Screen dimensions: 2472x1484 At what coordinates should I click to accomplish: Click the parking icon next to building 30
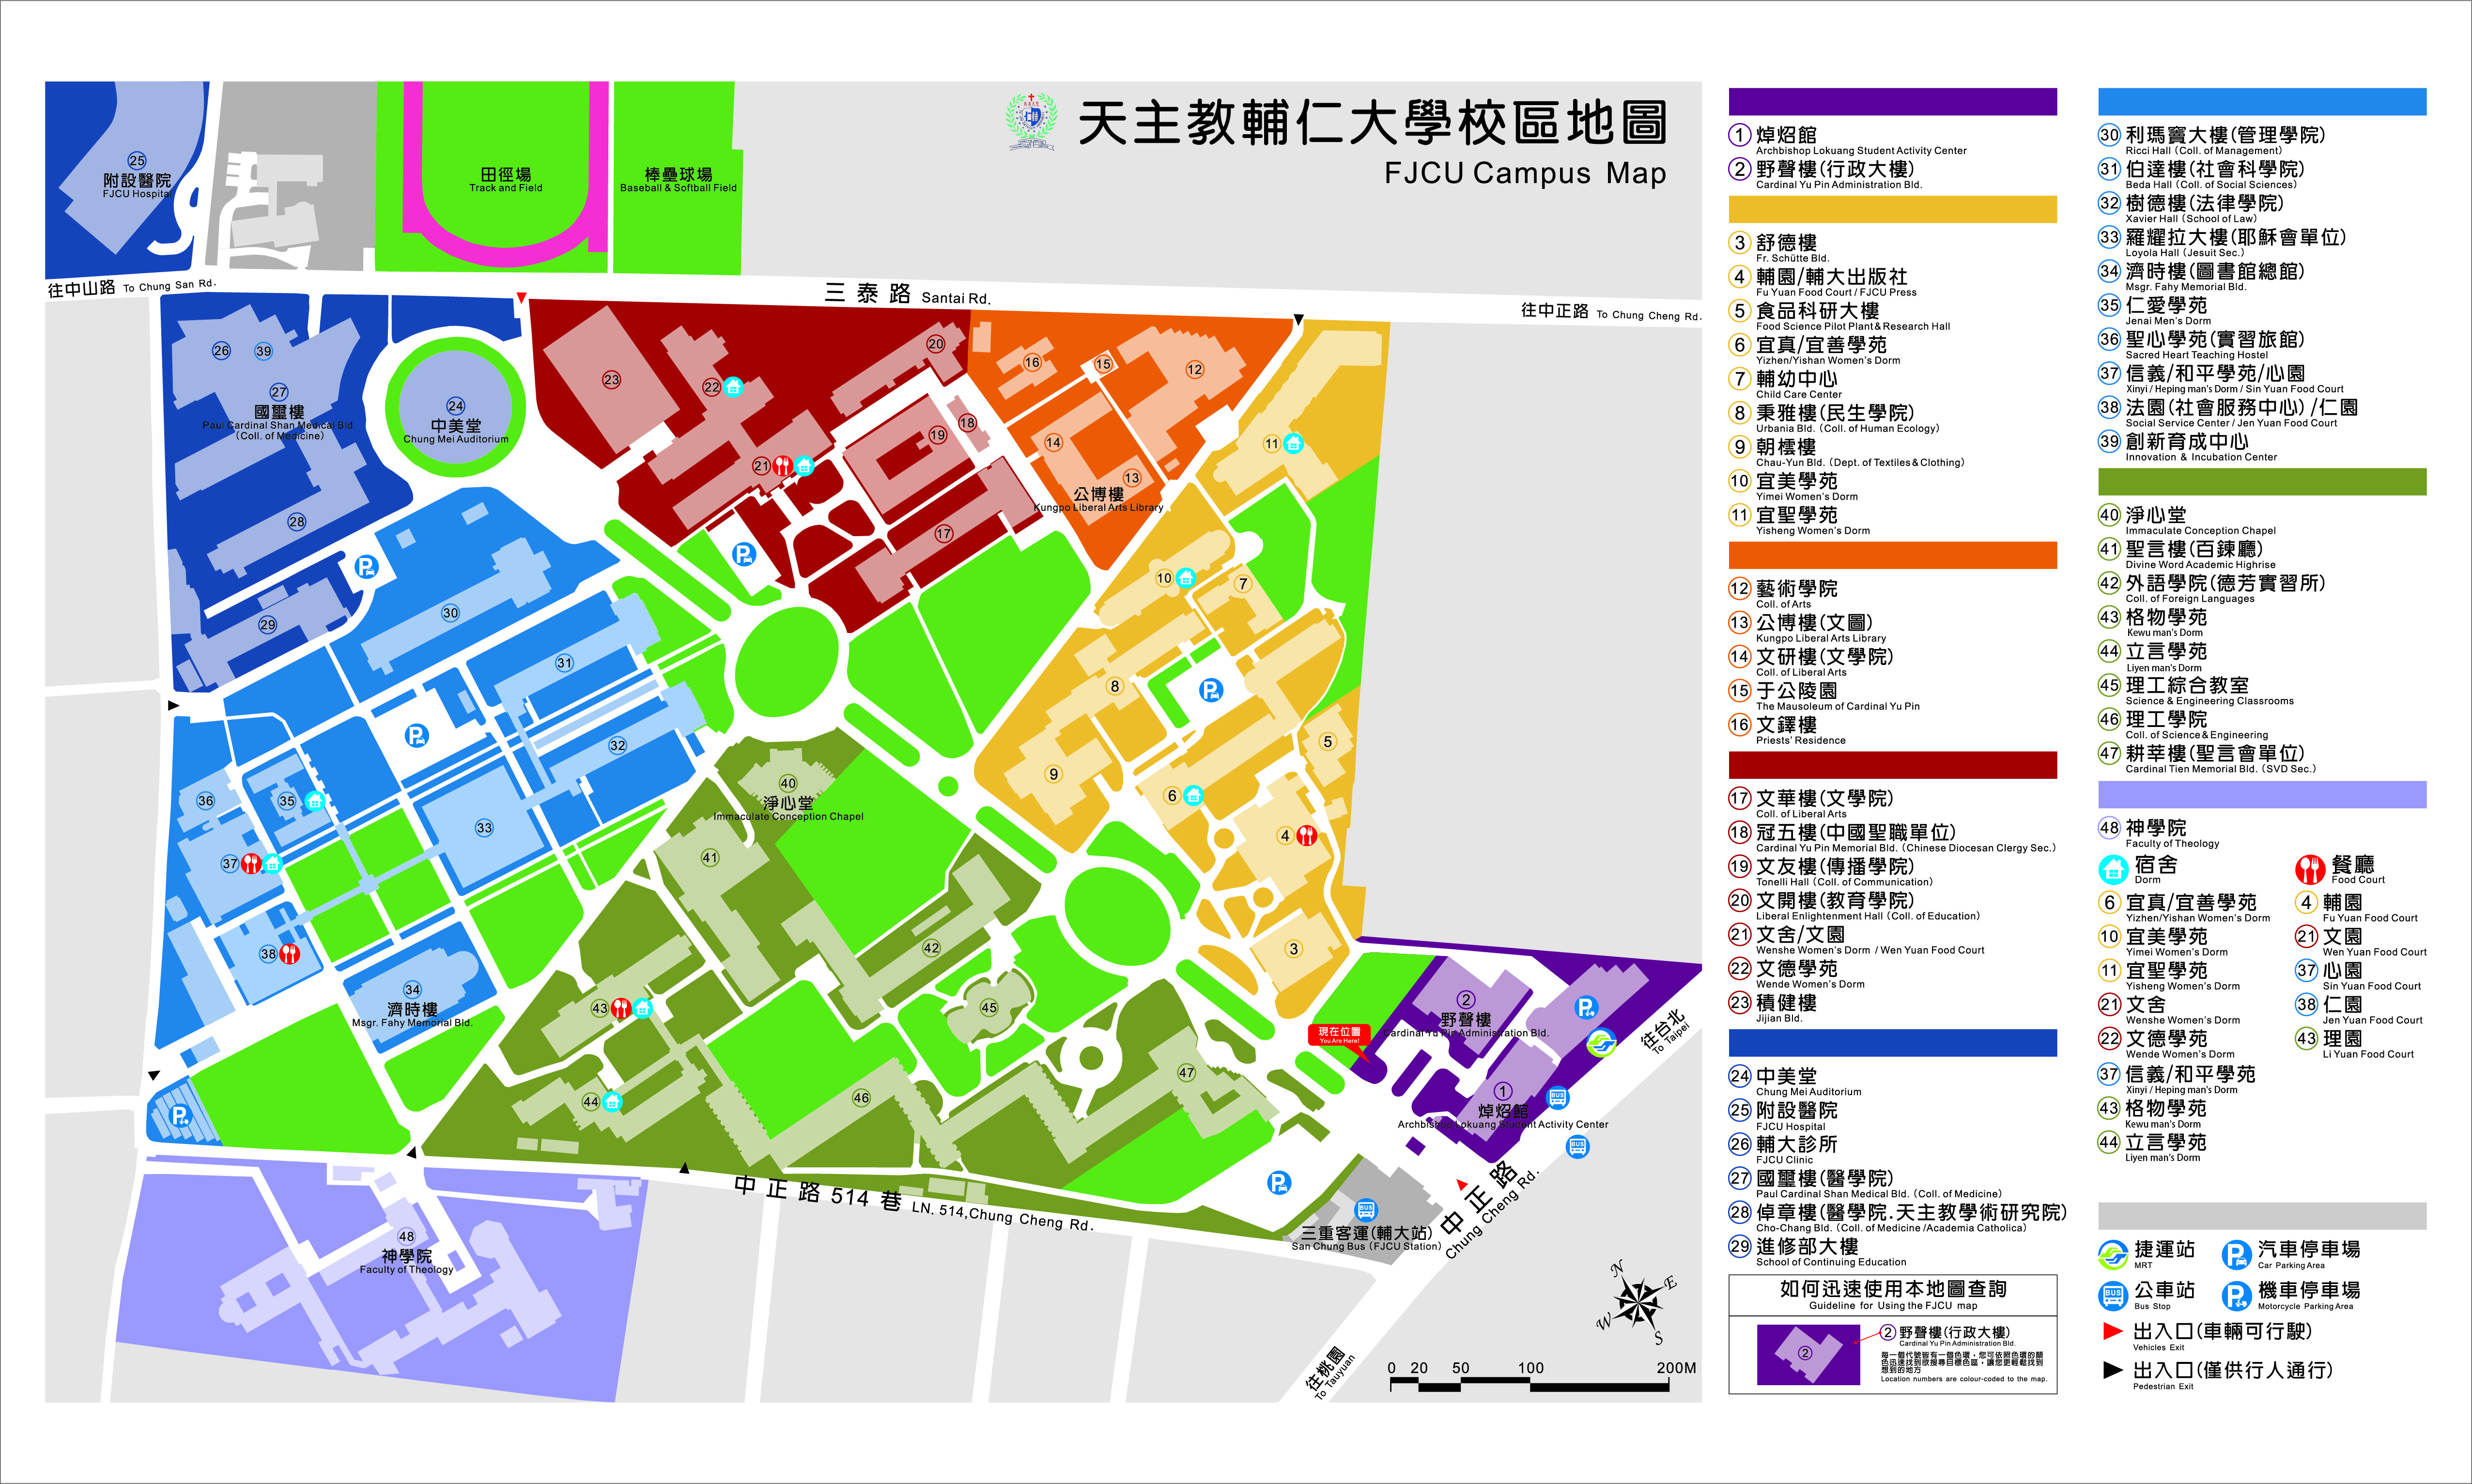click(x=366, y=568)
